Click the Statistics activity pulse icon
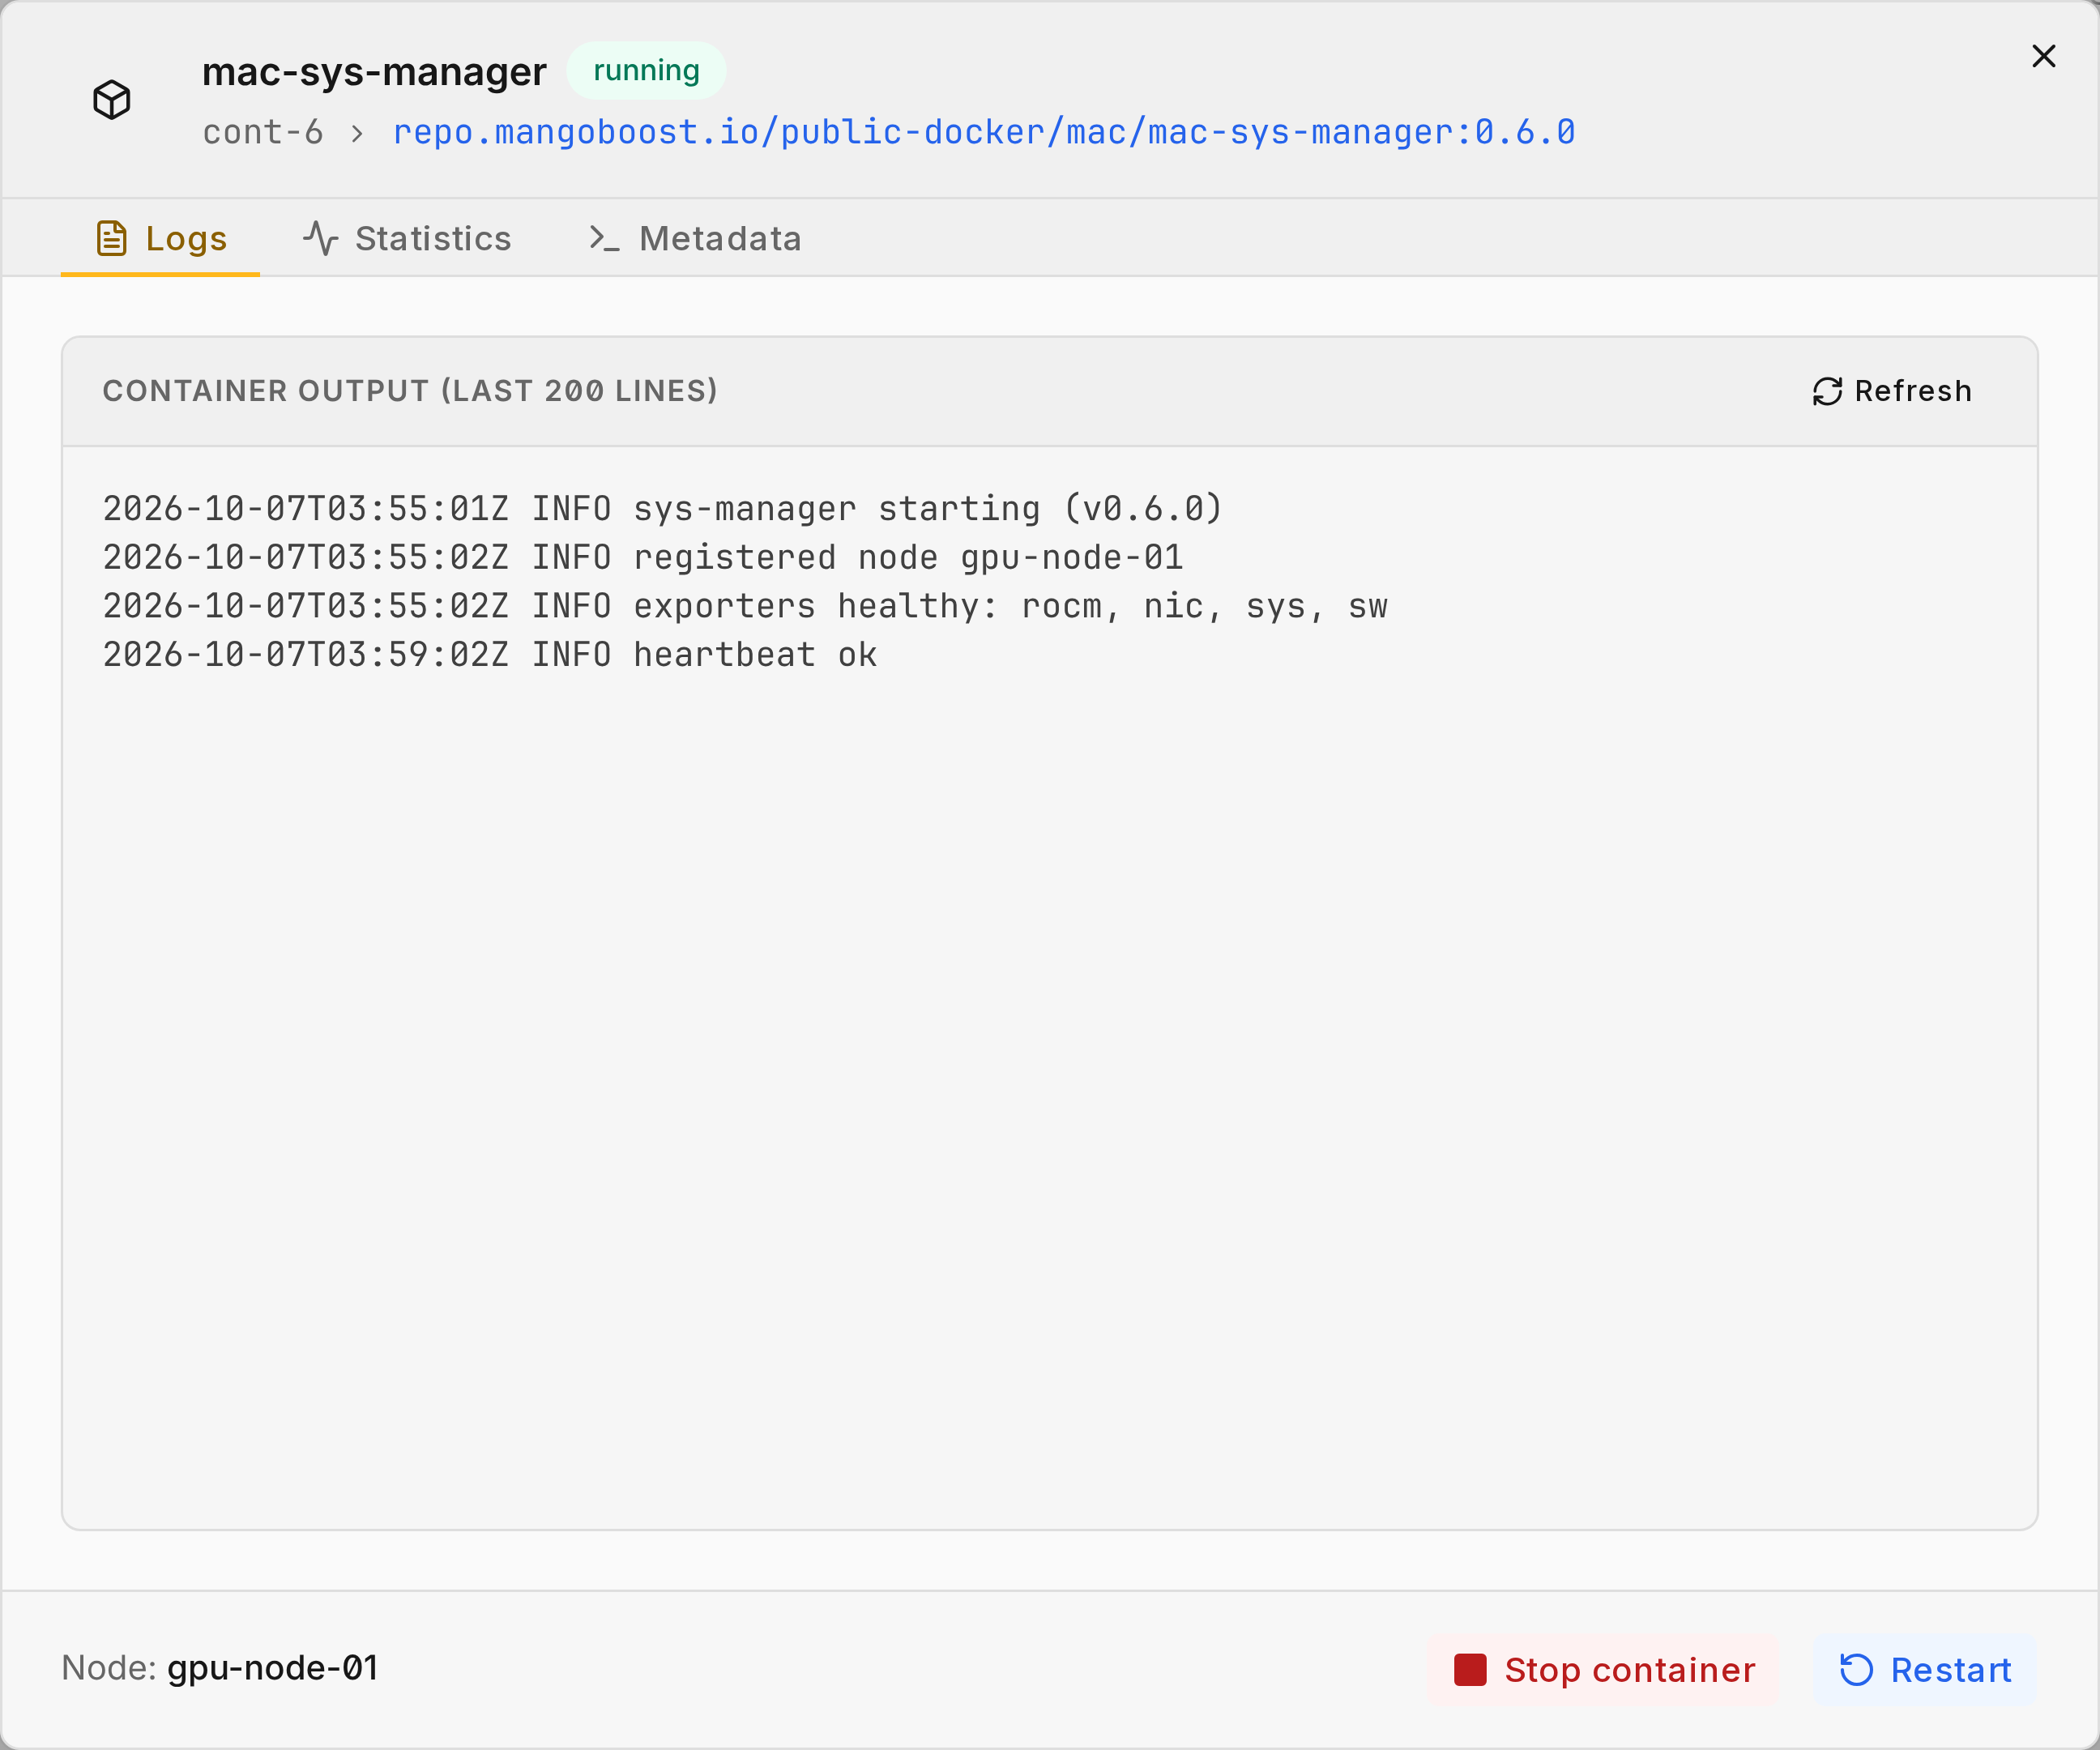This screenshot has width=2100, height=1750. (320, 238)
